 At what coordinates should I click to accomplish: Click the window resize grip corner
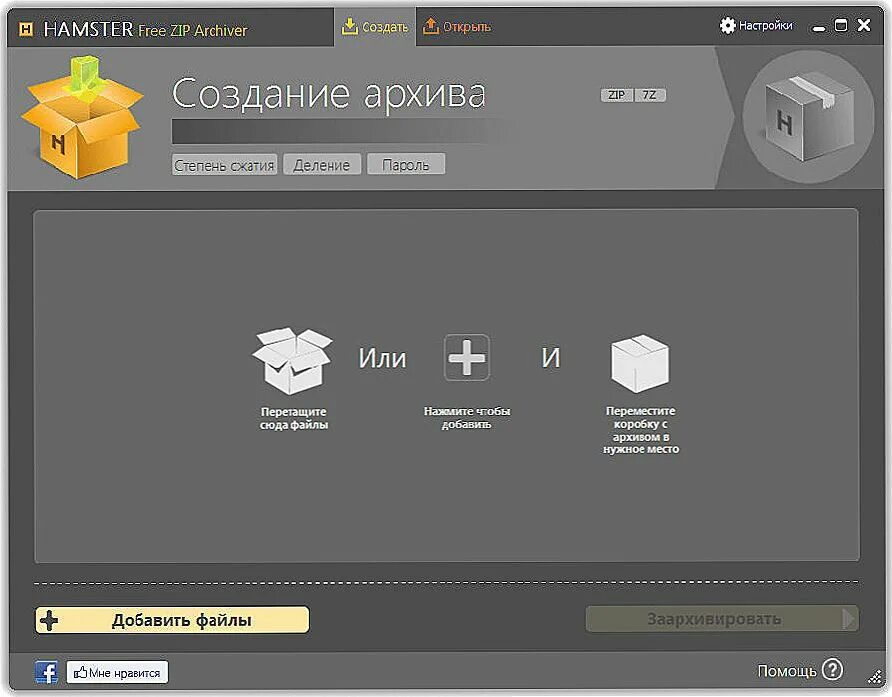[874, 676]
